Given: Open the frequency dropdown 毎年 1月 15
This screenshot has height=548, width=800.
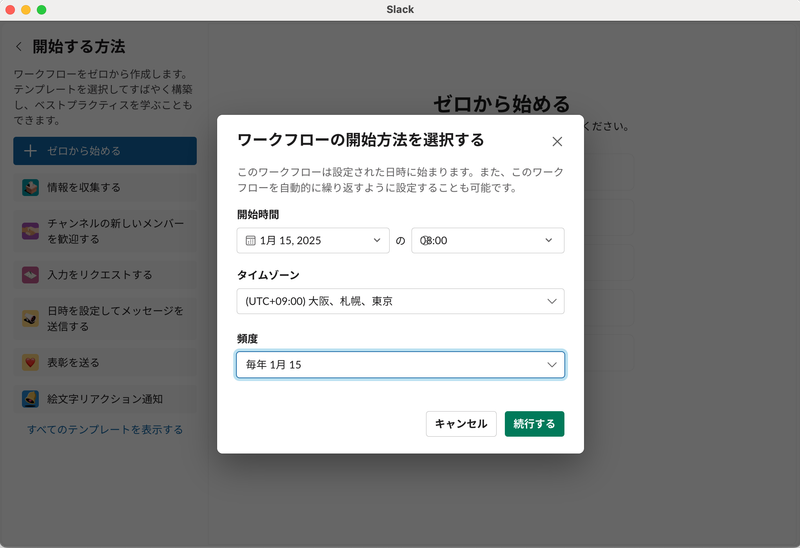Looking at the screenshot, I should click(401, 364).
